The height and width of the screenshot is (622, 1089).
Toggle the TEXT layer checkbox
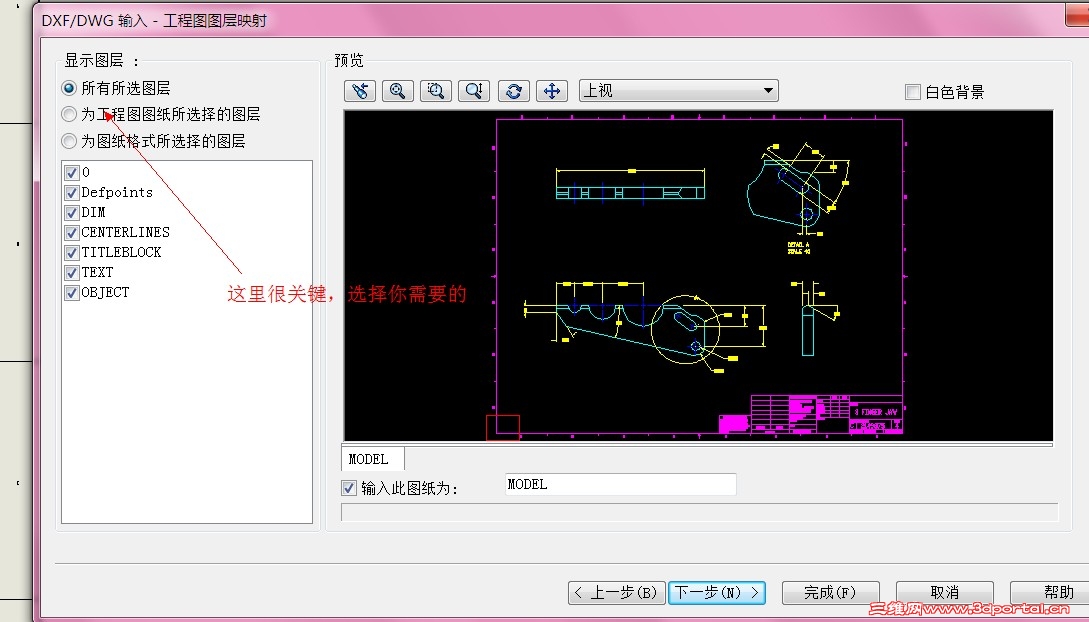(x=72, y=273)
